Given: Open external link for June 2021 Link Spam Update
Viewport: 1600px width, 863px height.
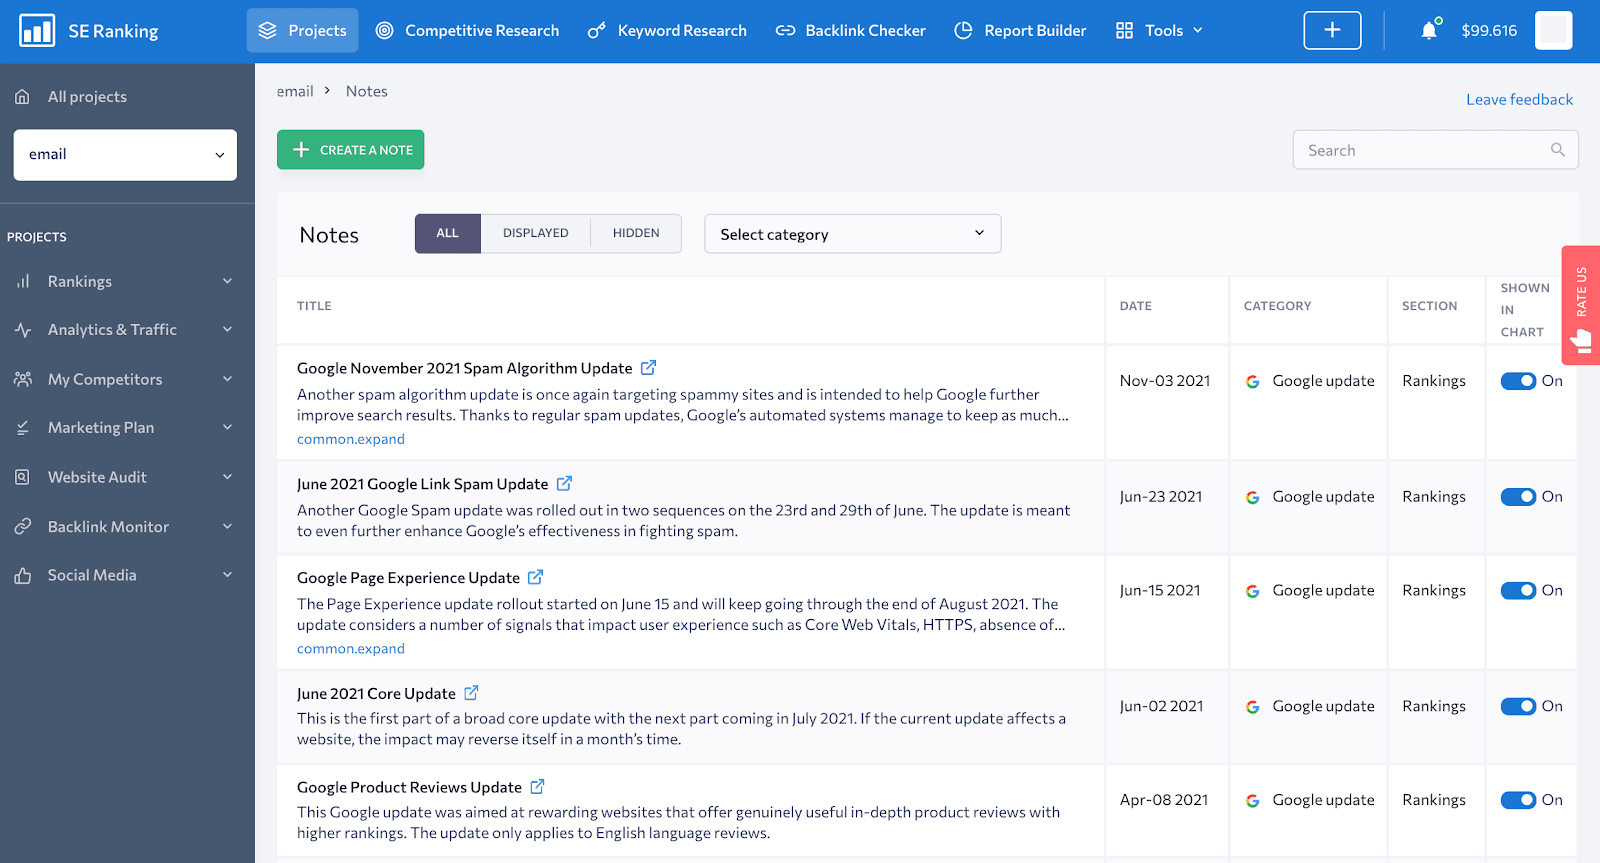Looking at the screenshot, I should coord(564,484).
